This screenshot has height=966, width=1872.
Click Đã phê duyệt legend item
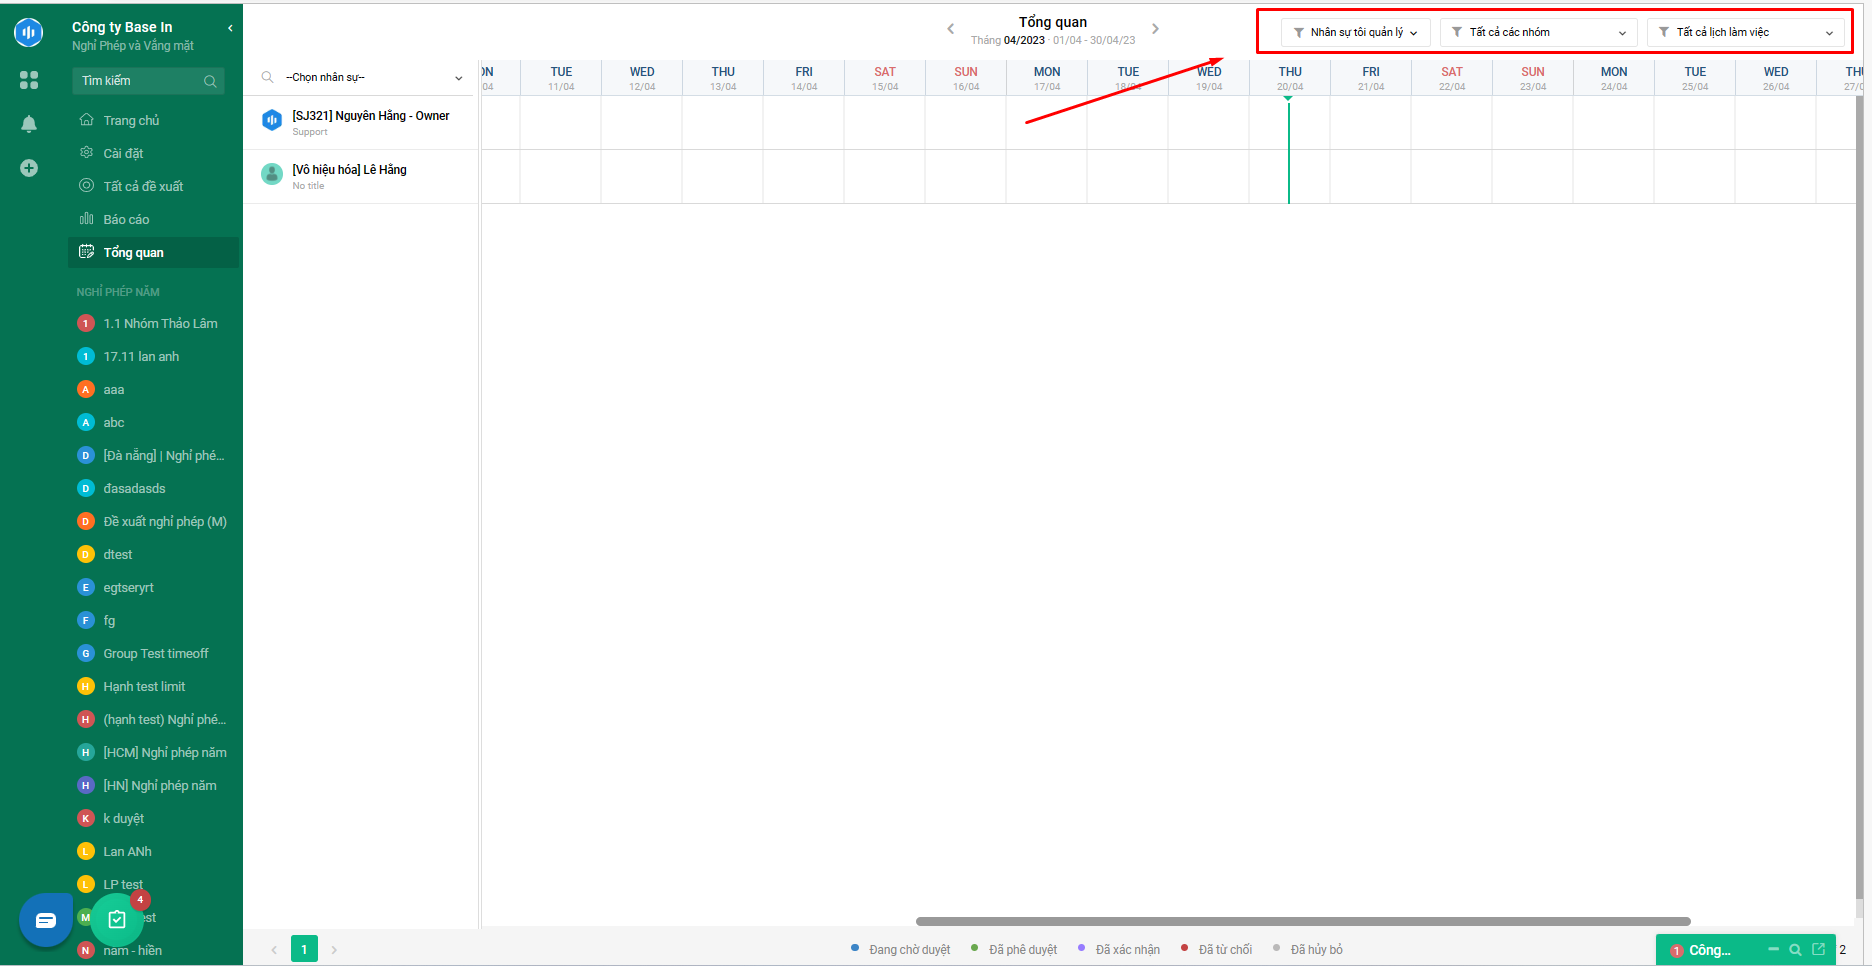click(x=1014, y=949)
